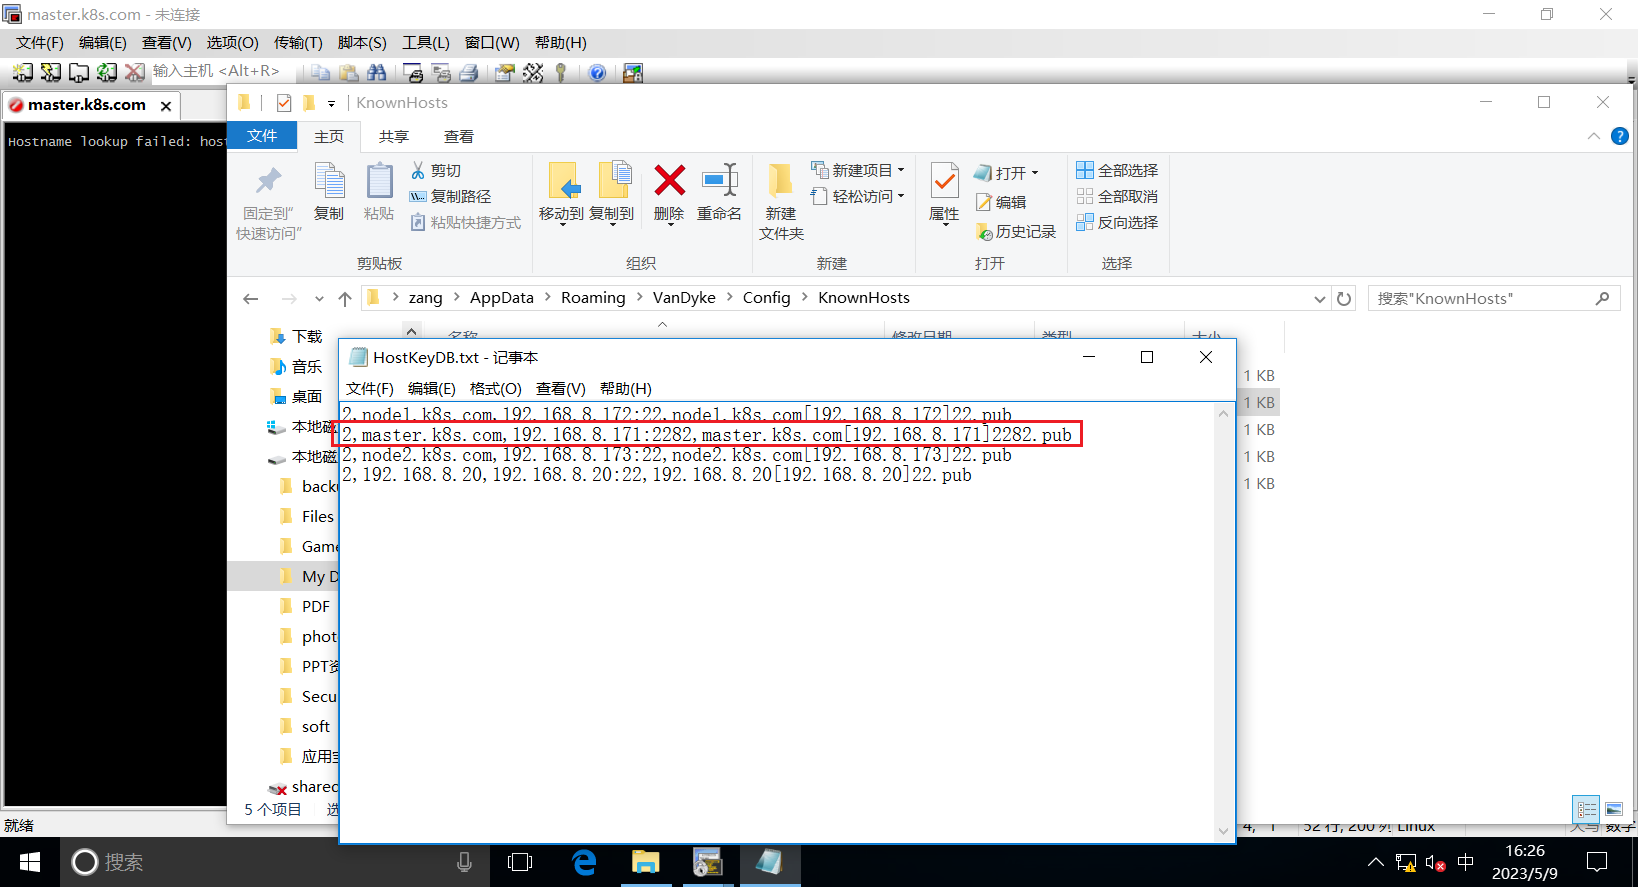Click 反向选择 invert selection
This screenshot has height=887, width=1638.
point(1117,222)
